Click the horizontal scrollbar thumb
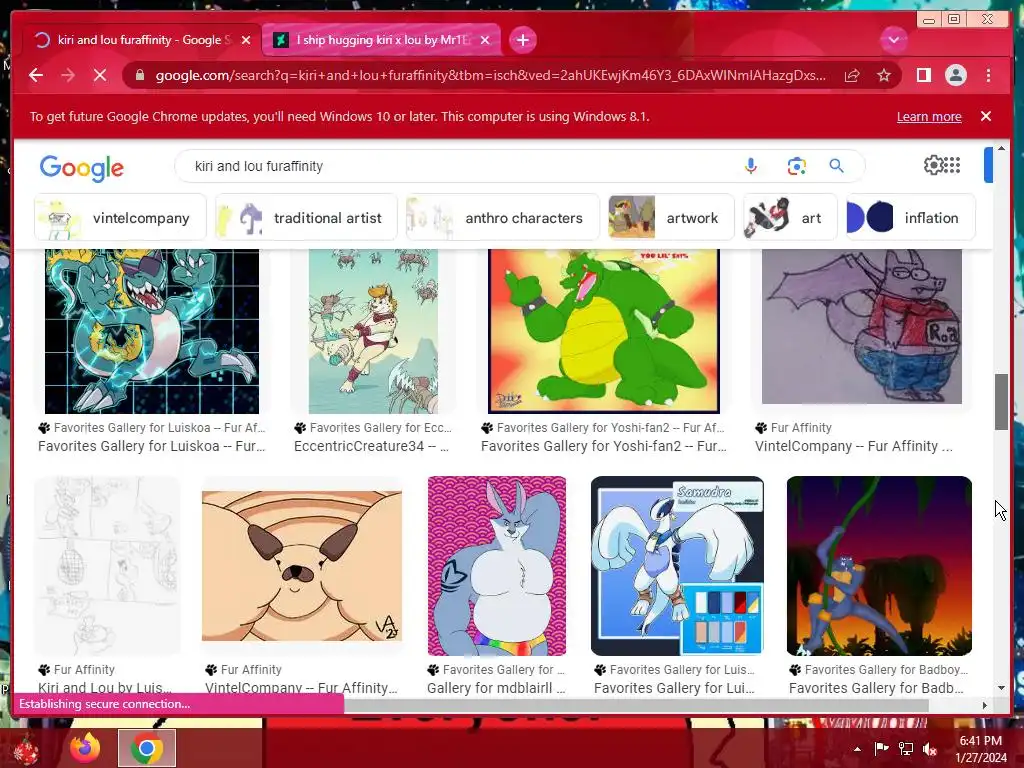This screenshot has height=768, width=1024. 637,705
